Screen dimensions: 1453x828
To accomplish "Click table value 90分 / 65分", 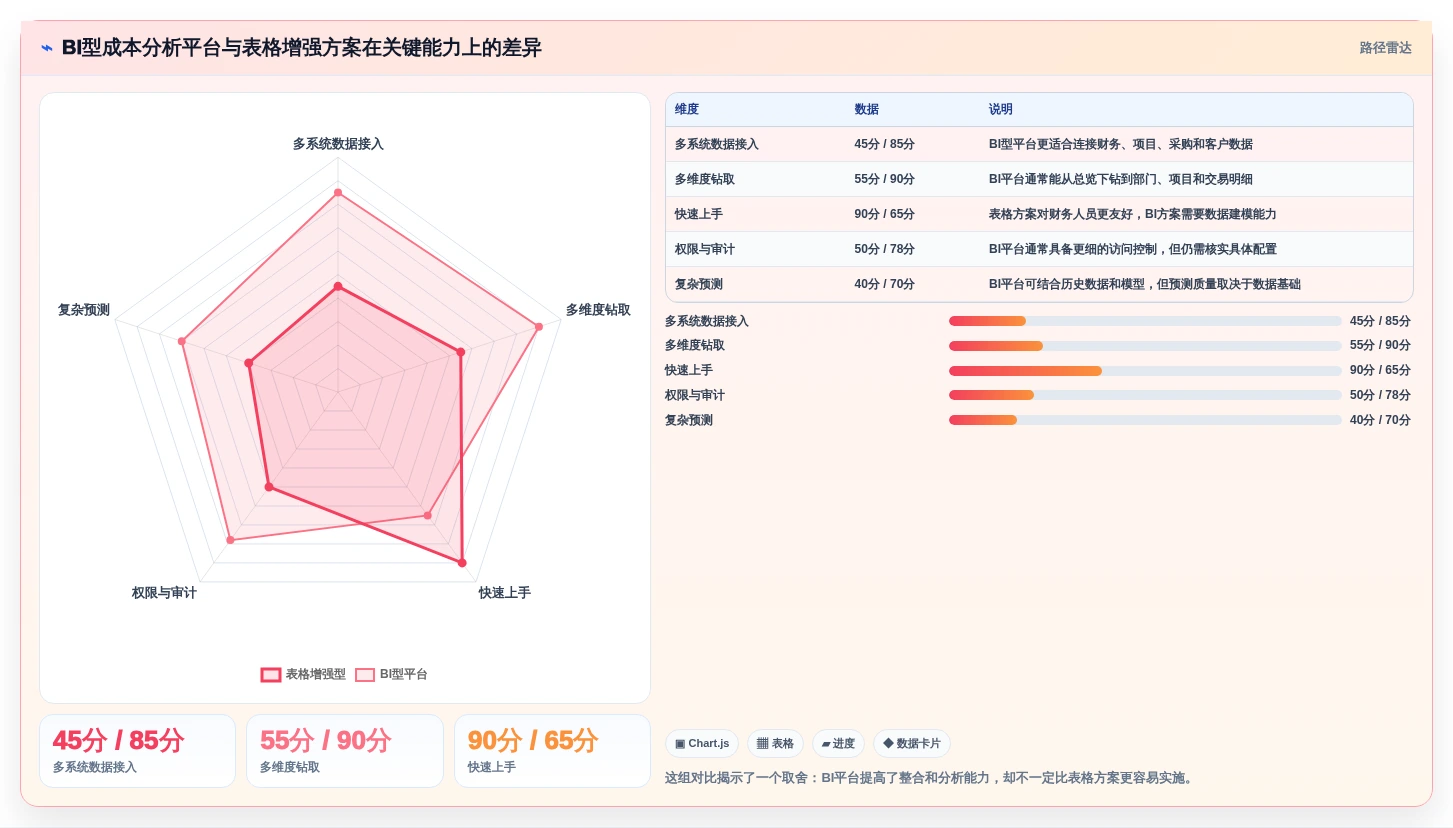I will click(x=885, y=214).
